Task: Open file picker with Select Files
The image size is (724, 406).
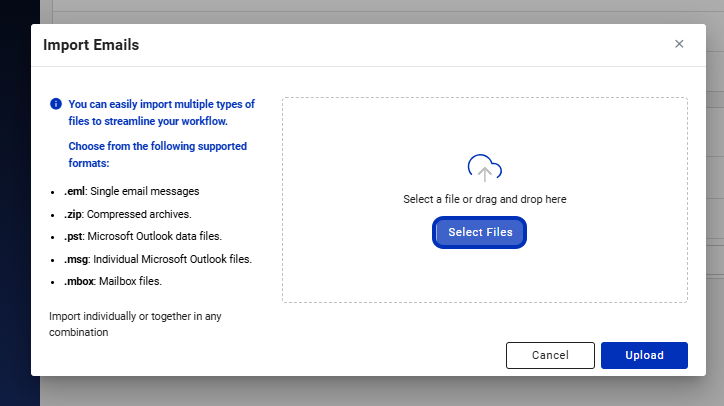Action: (479, 232)
